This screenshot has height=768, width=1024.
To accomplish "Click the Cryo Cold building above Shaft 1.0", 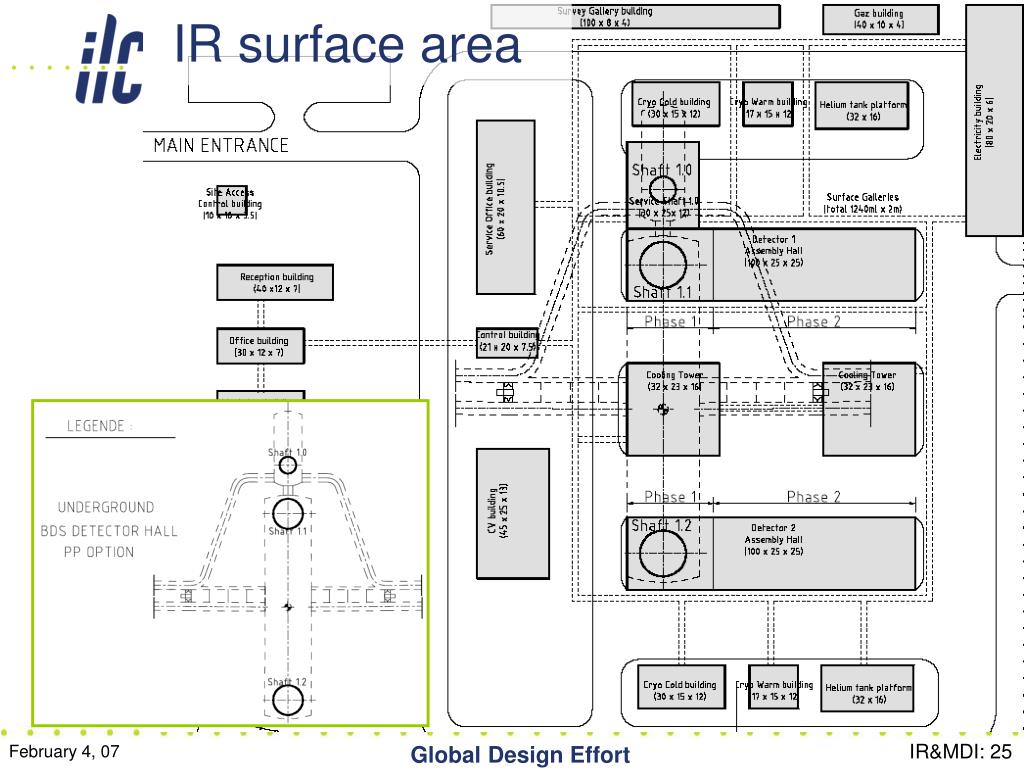I will tap(676, 104).
